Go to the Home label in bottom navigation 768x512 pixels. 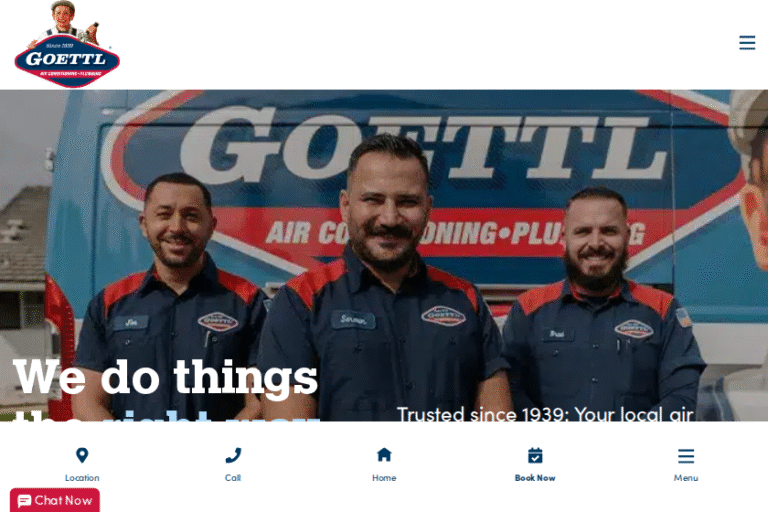click(384, 478)
